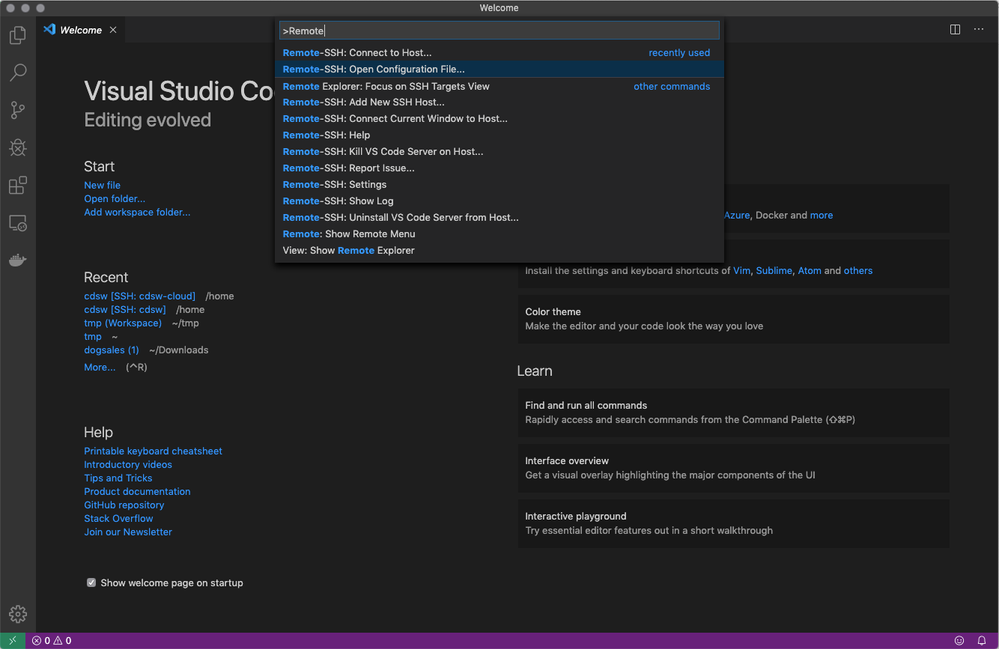The height and width of the screenshot is (649, 999).
Task: Split the editor to the right
Action: (954, 29)
